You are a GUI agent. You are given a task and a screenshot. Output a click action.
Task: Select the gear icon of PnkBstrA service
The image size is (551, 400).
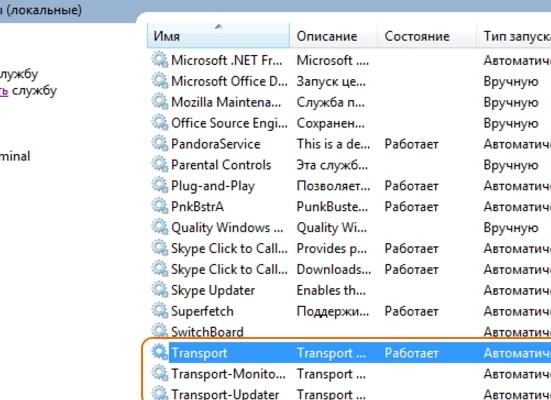[160, 206]
